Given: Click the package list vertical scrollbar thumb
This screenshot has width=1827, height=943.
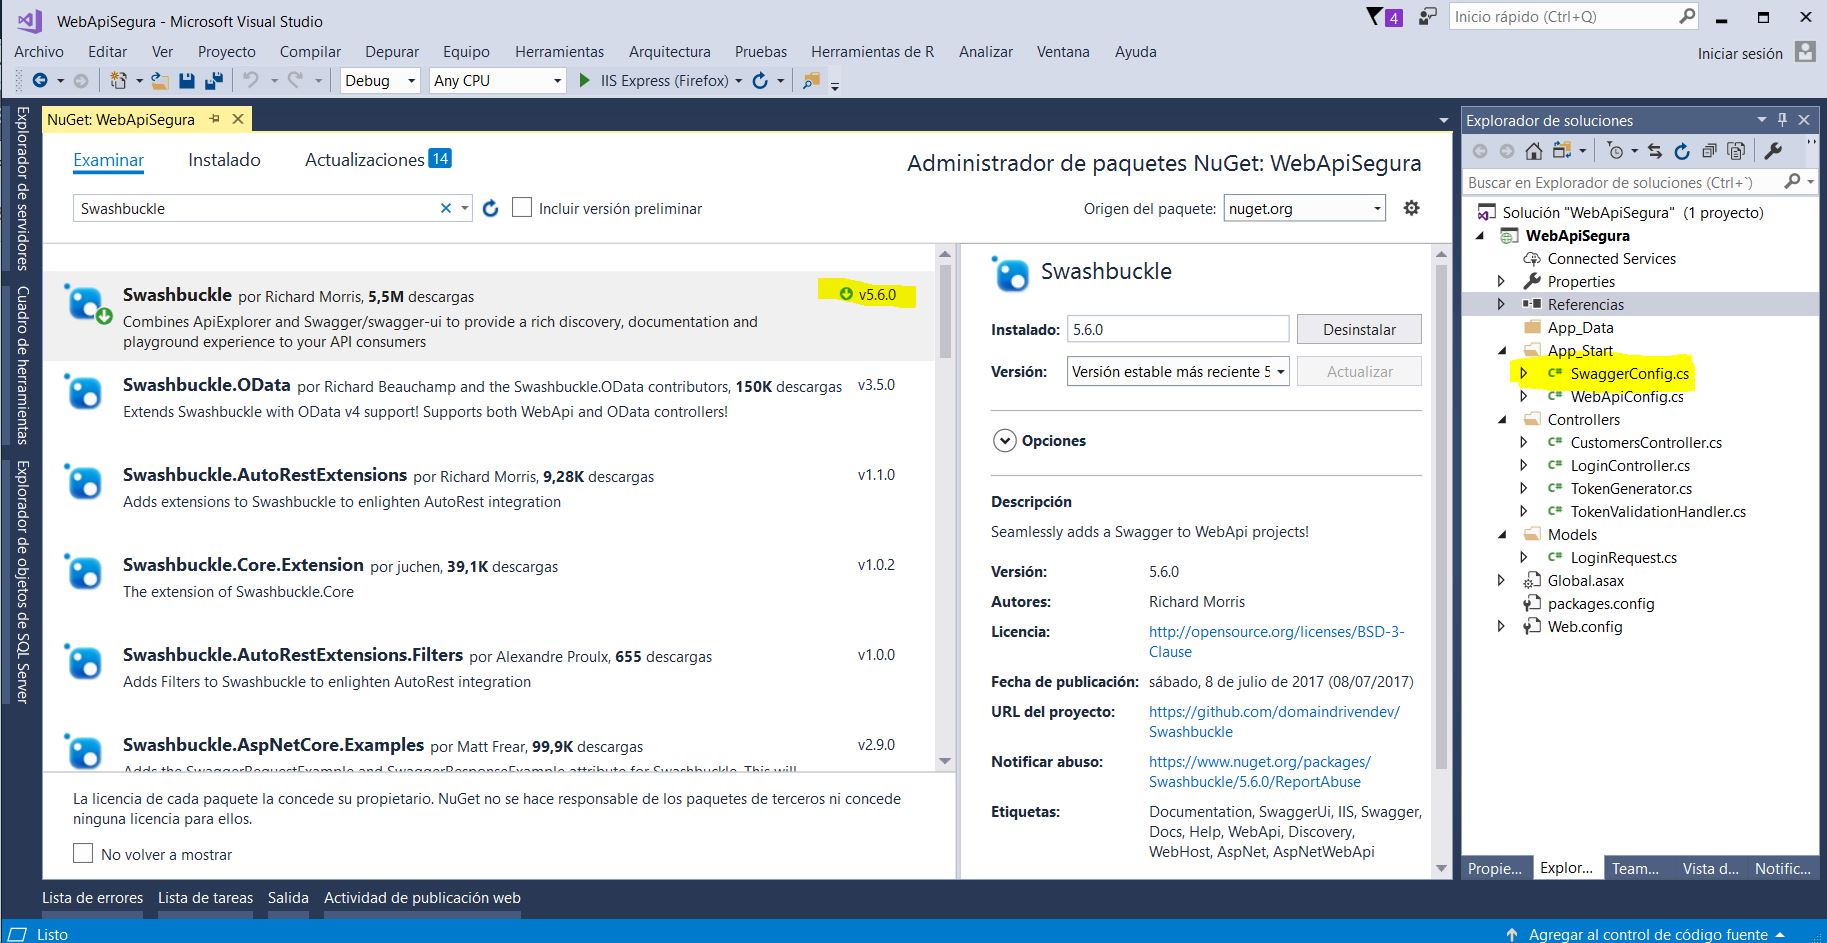Looking at the screenshot, I should 945,312.
